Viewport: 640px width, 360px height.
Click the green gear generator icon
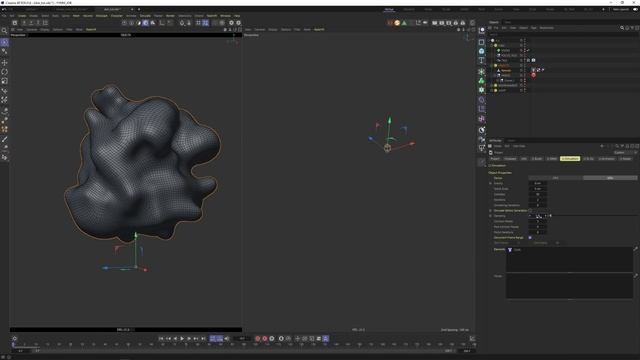tap(482, 90)
